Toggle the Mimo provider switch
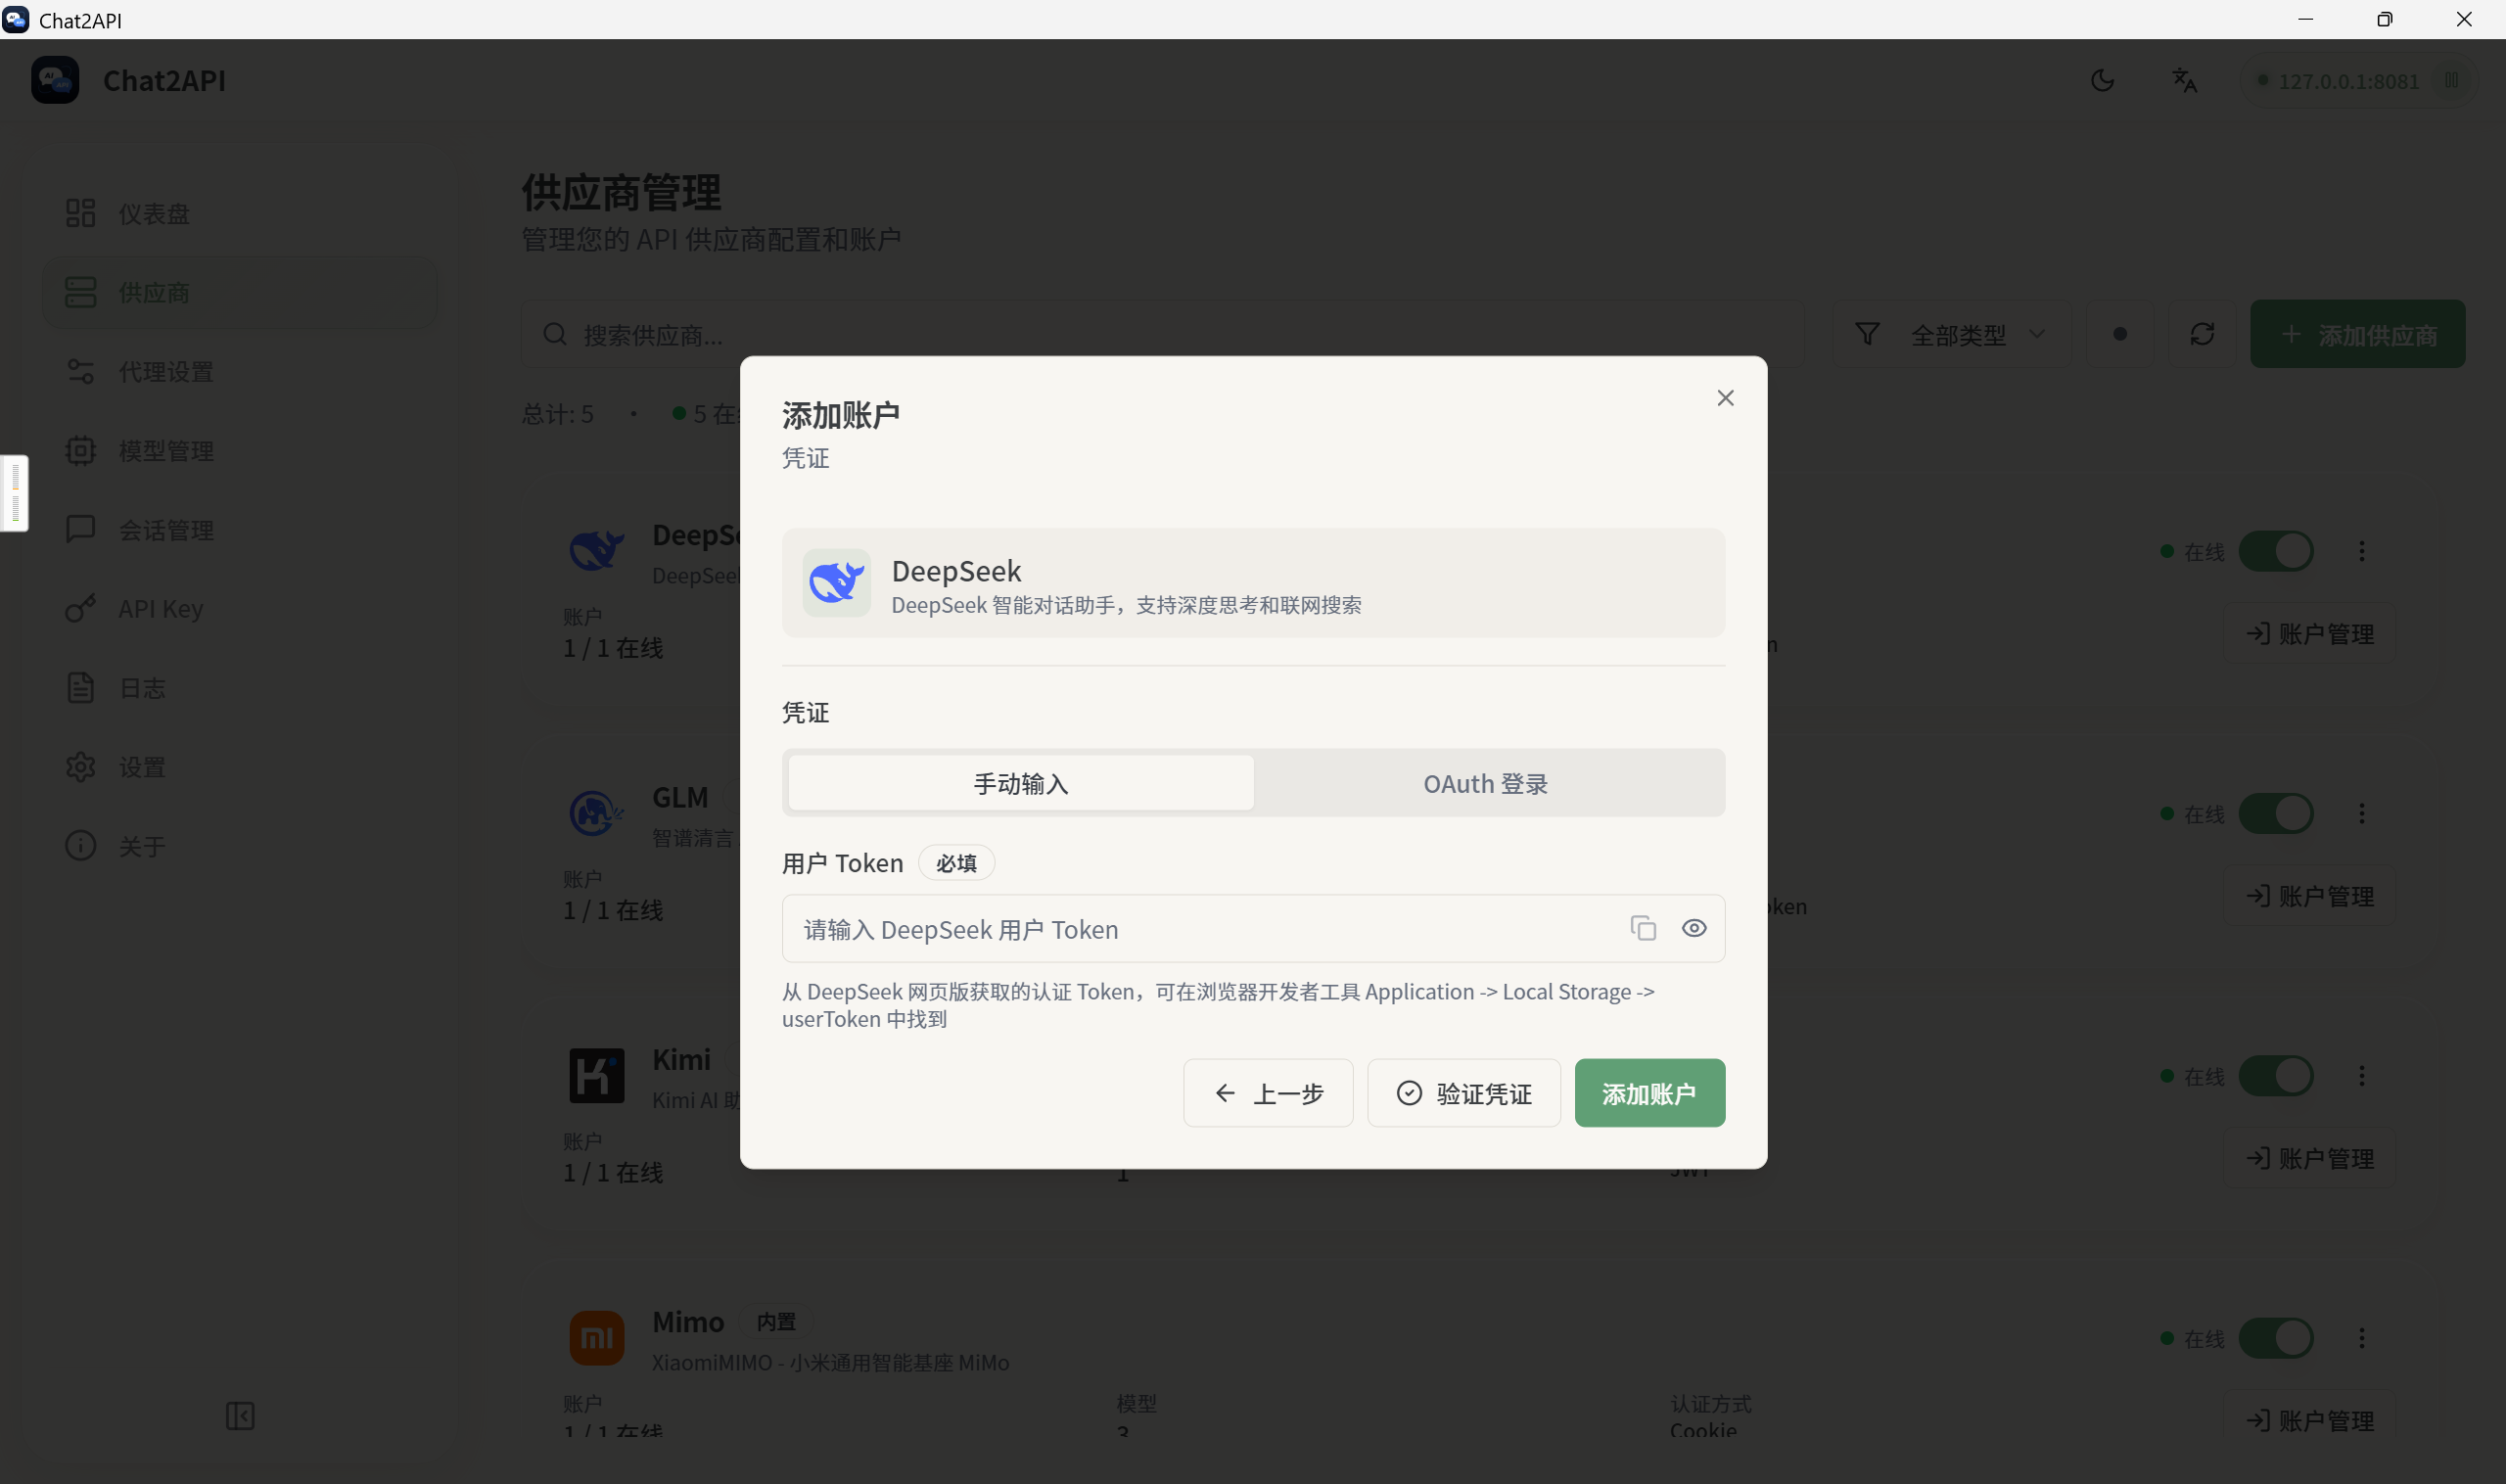2506x1484 pixels. 2275,1338
